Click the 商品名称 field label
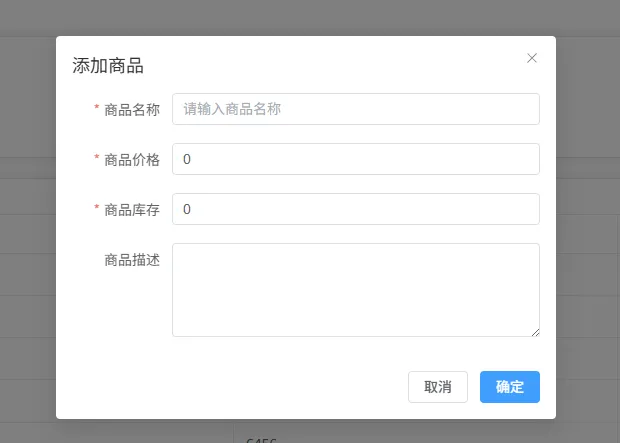Screen dimensions: 620x443 pos(132,110)
